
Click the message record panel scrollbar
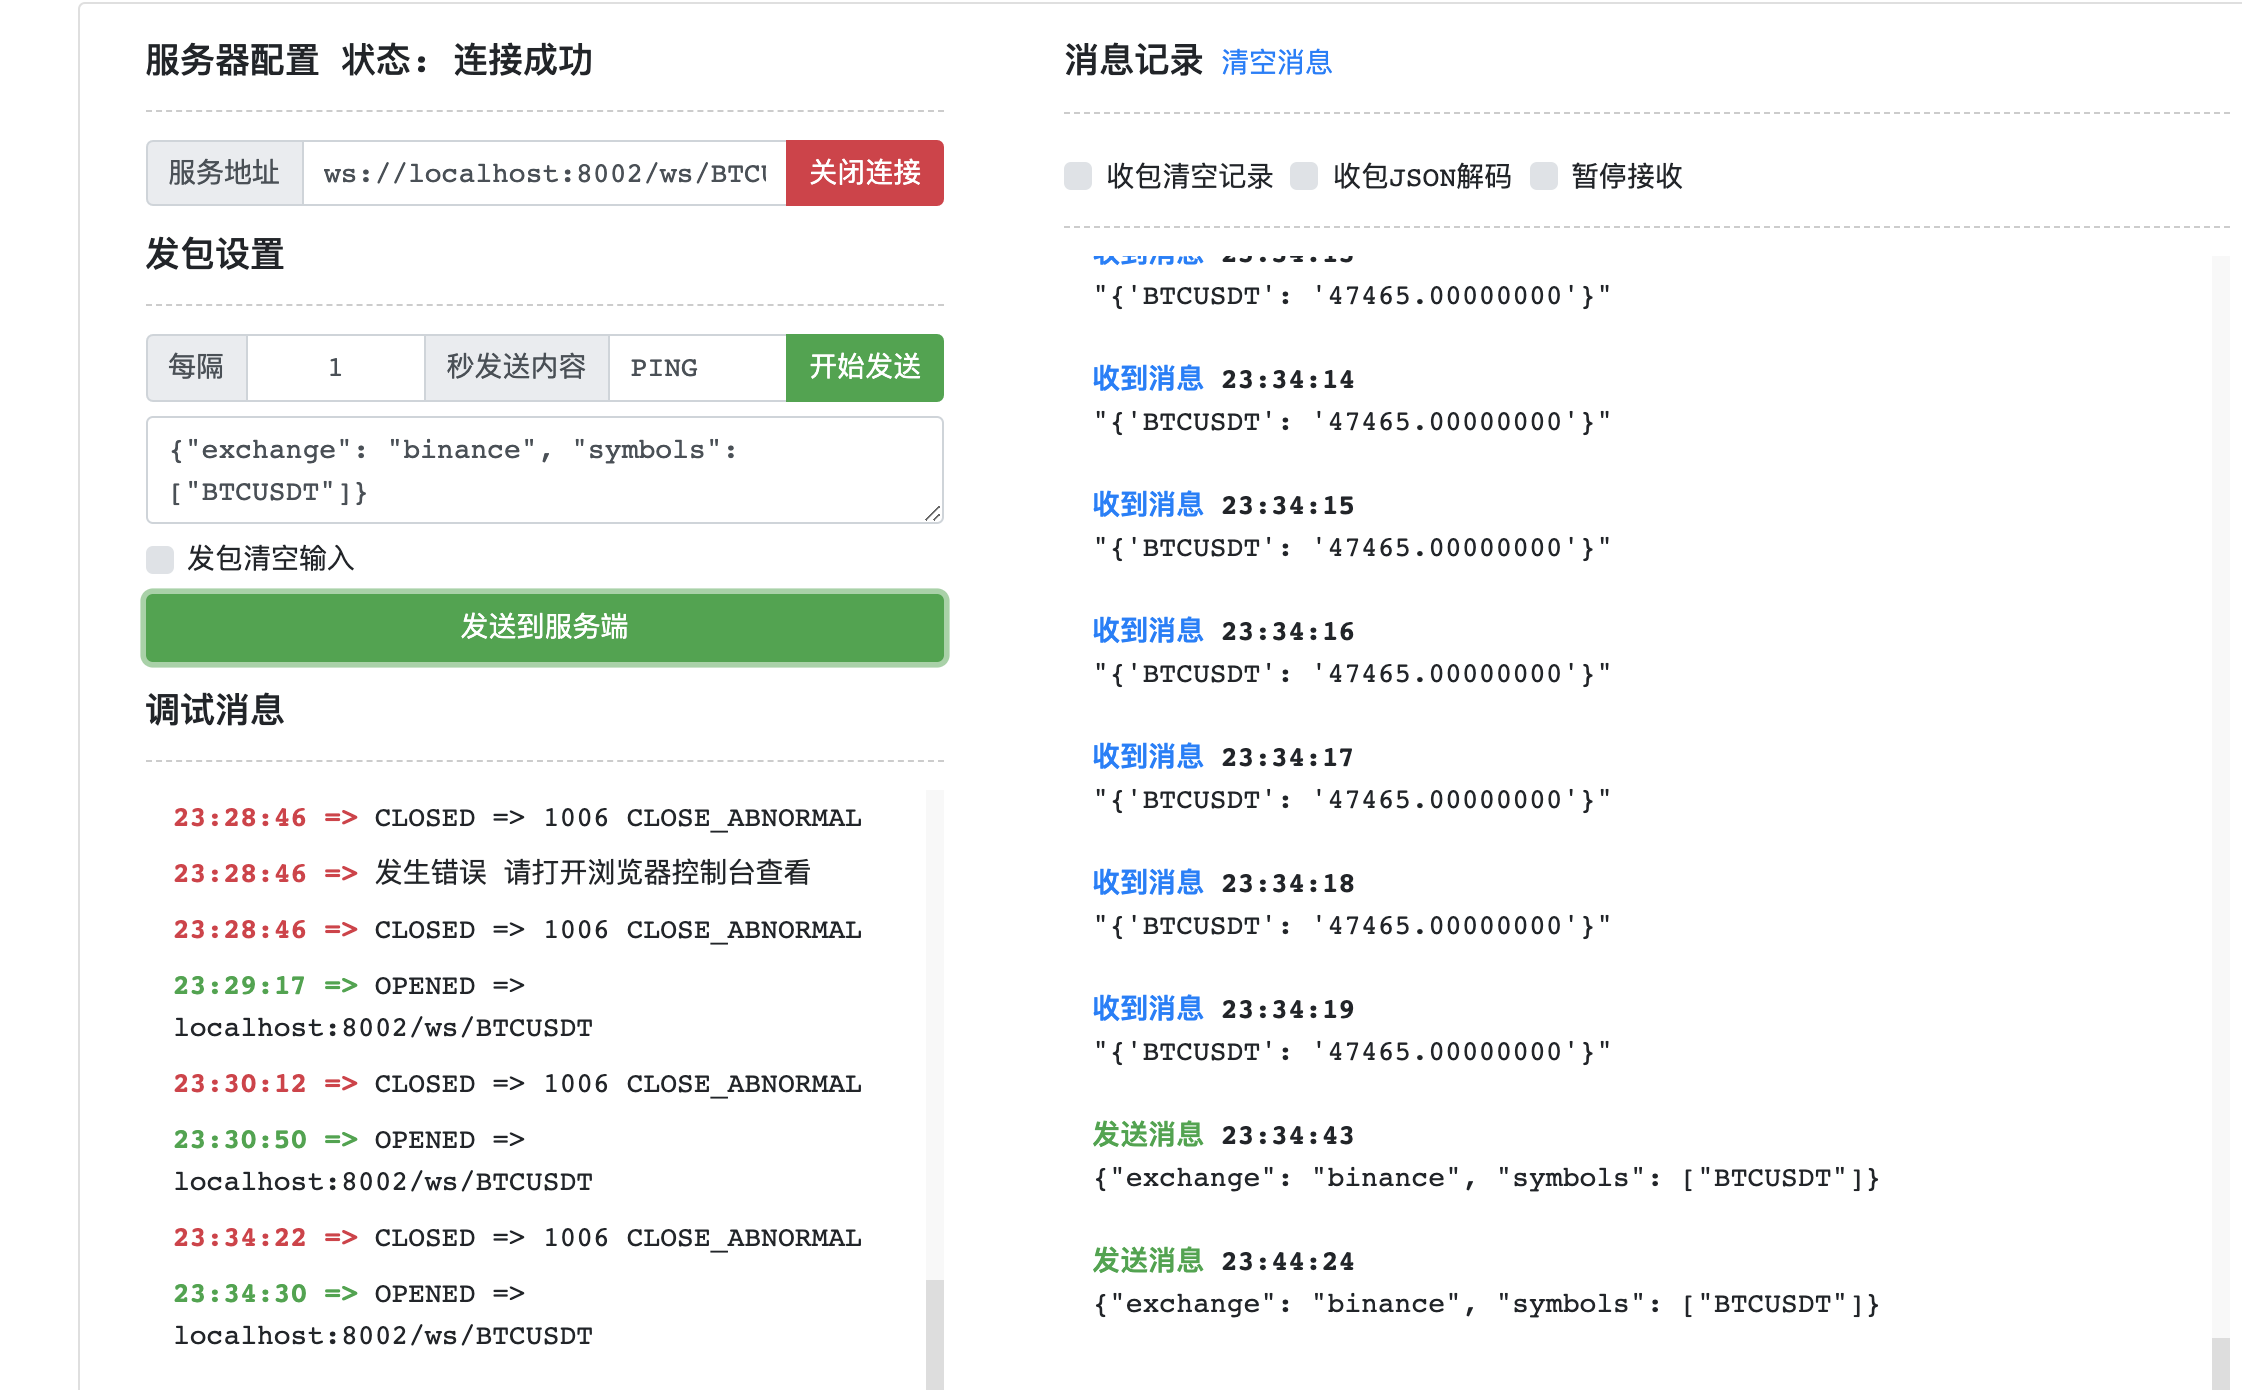point(2220,1362)
